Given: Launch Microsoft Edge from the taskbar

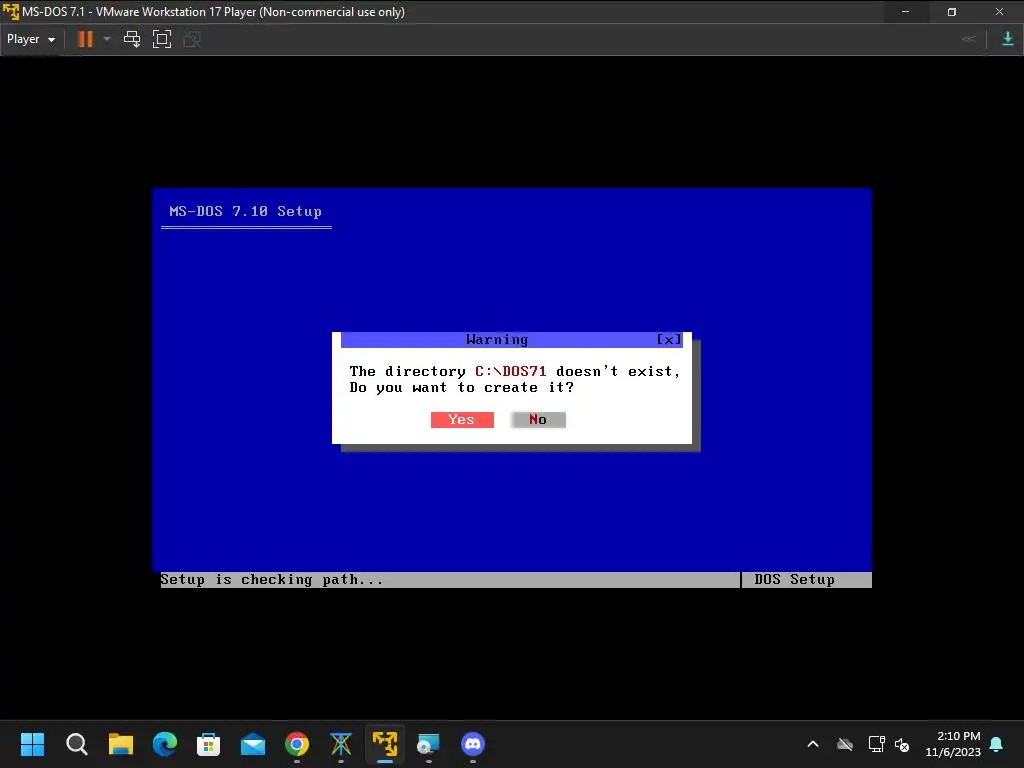Looking at the screenshot, I should [x=165, y=744].
